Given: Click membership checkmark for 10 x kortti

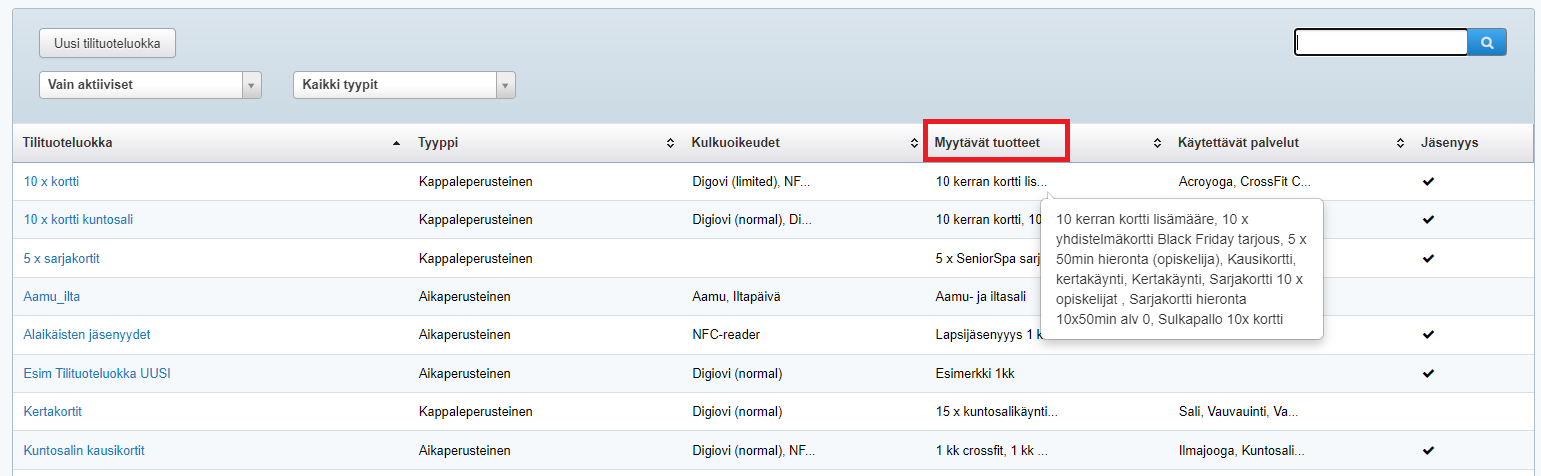Looking at the screenshot, I should tap(1428, 182).
